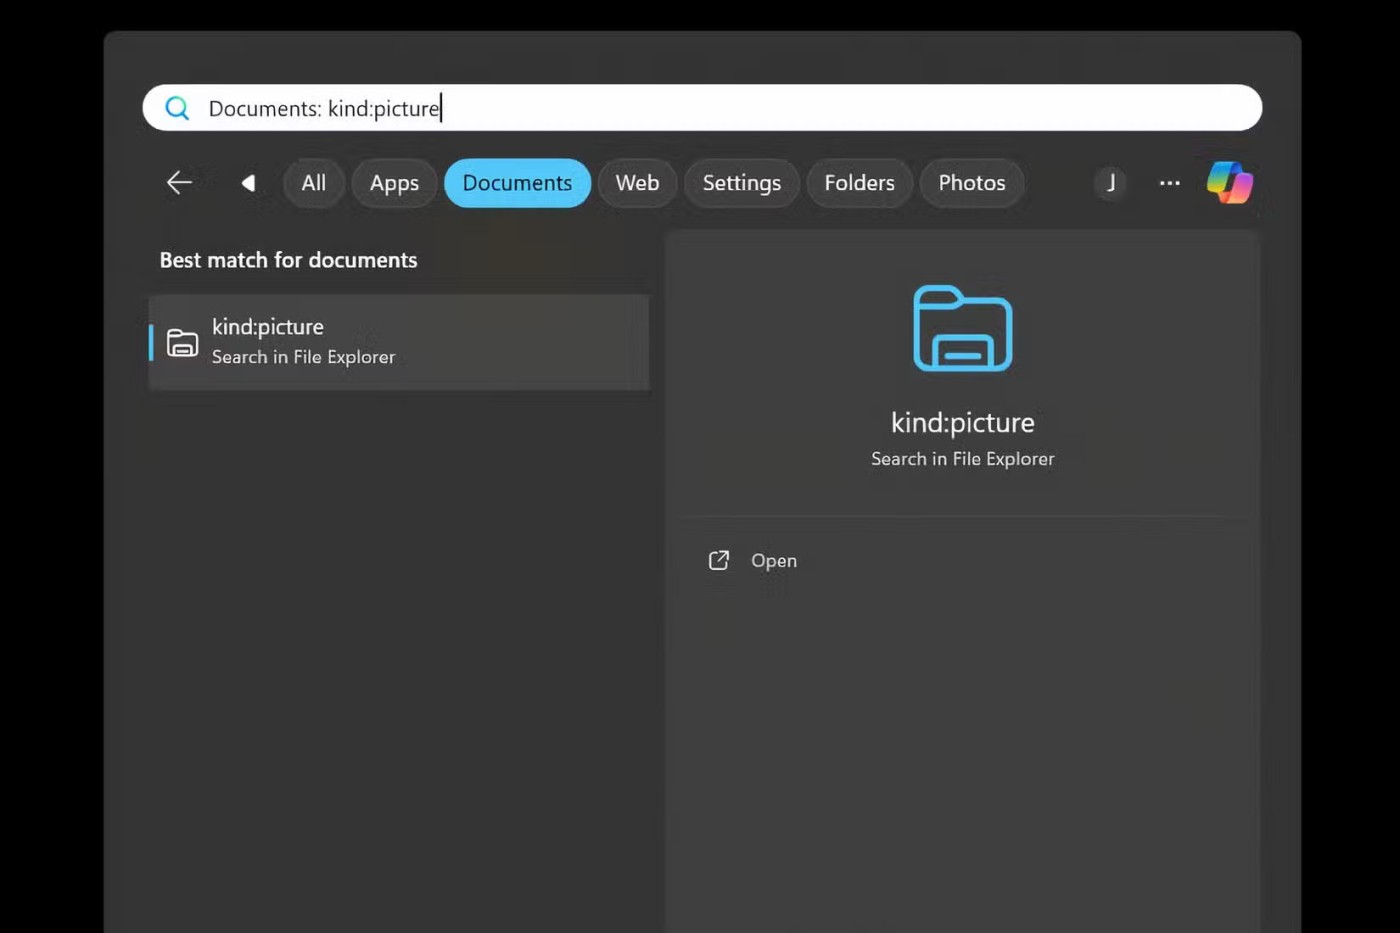Click the small File Explorer result icon
This screenshot has width=1400, height=933.
pos(182,343)
